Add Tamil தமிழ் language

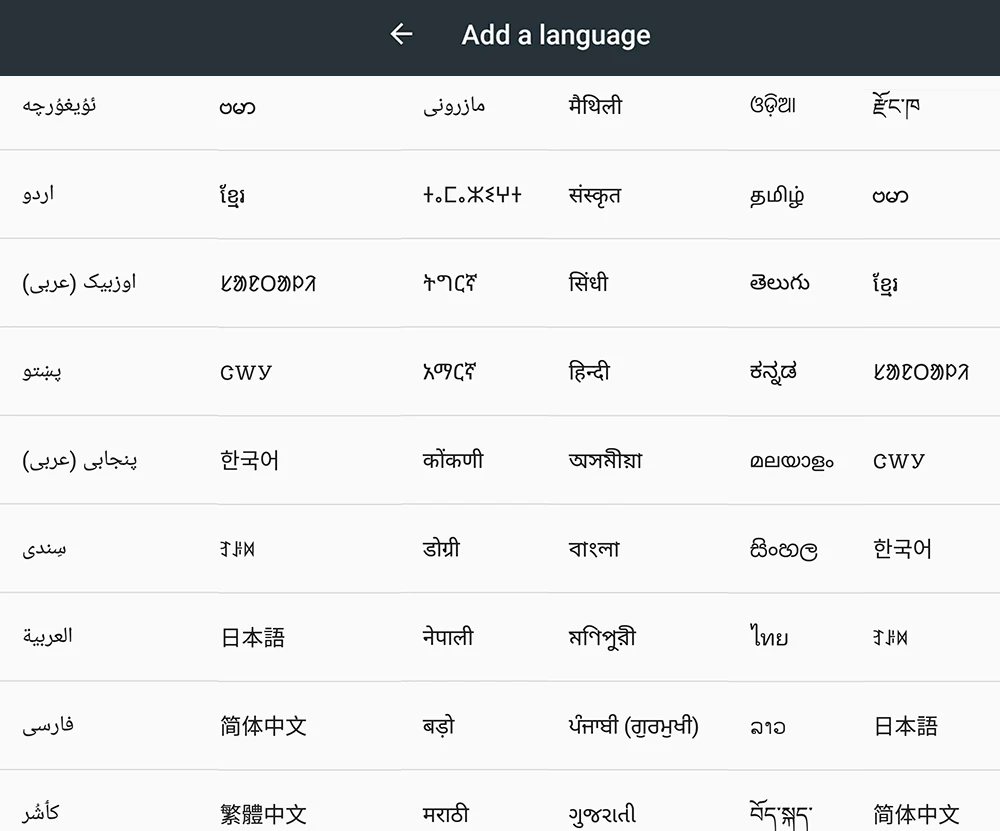click(x=777, y=195)
